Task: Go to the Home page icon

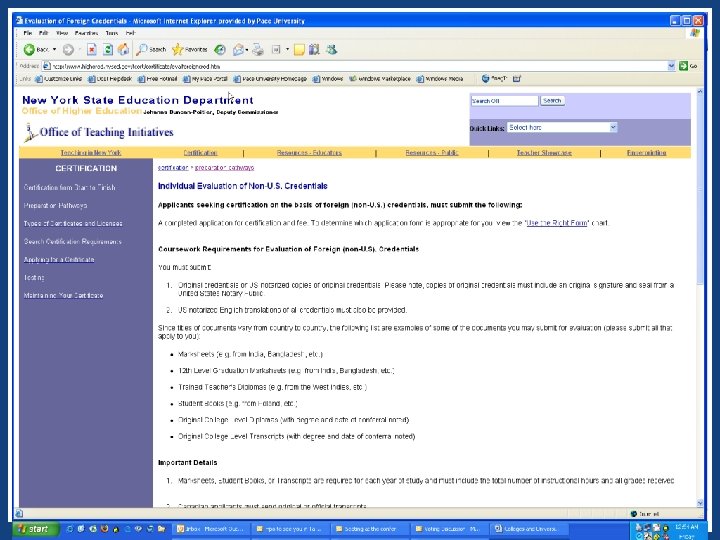Action: click(x=123, y=49)
